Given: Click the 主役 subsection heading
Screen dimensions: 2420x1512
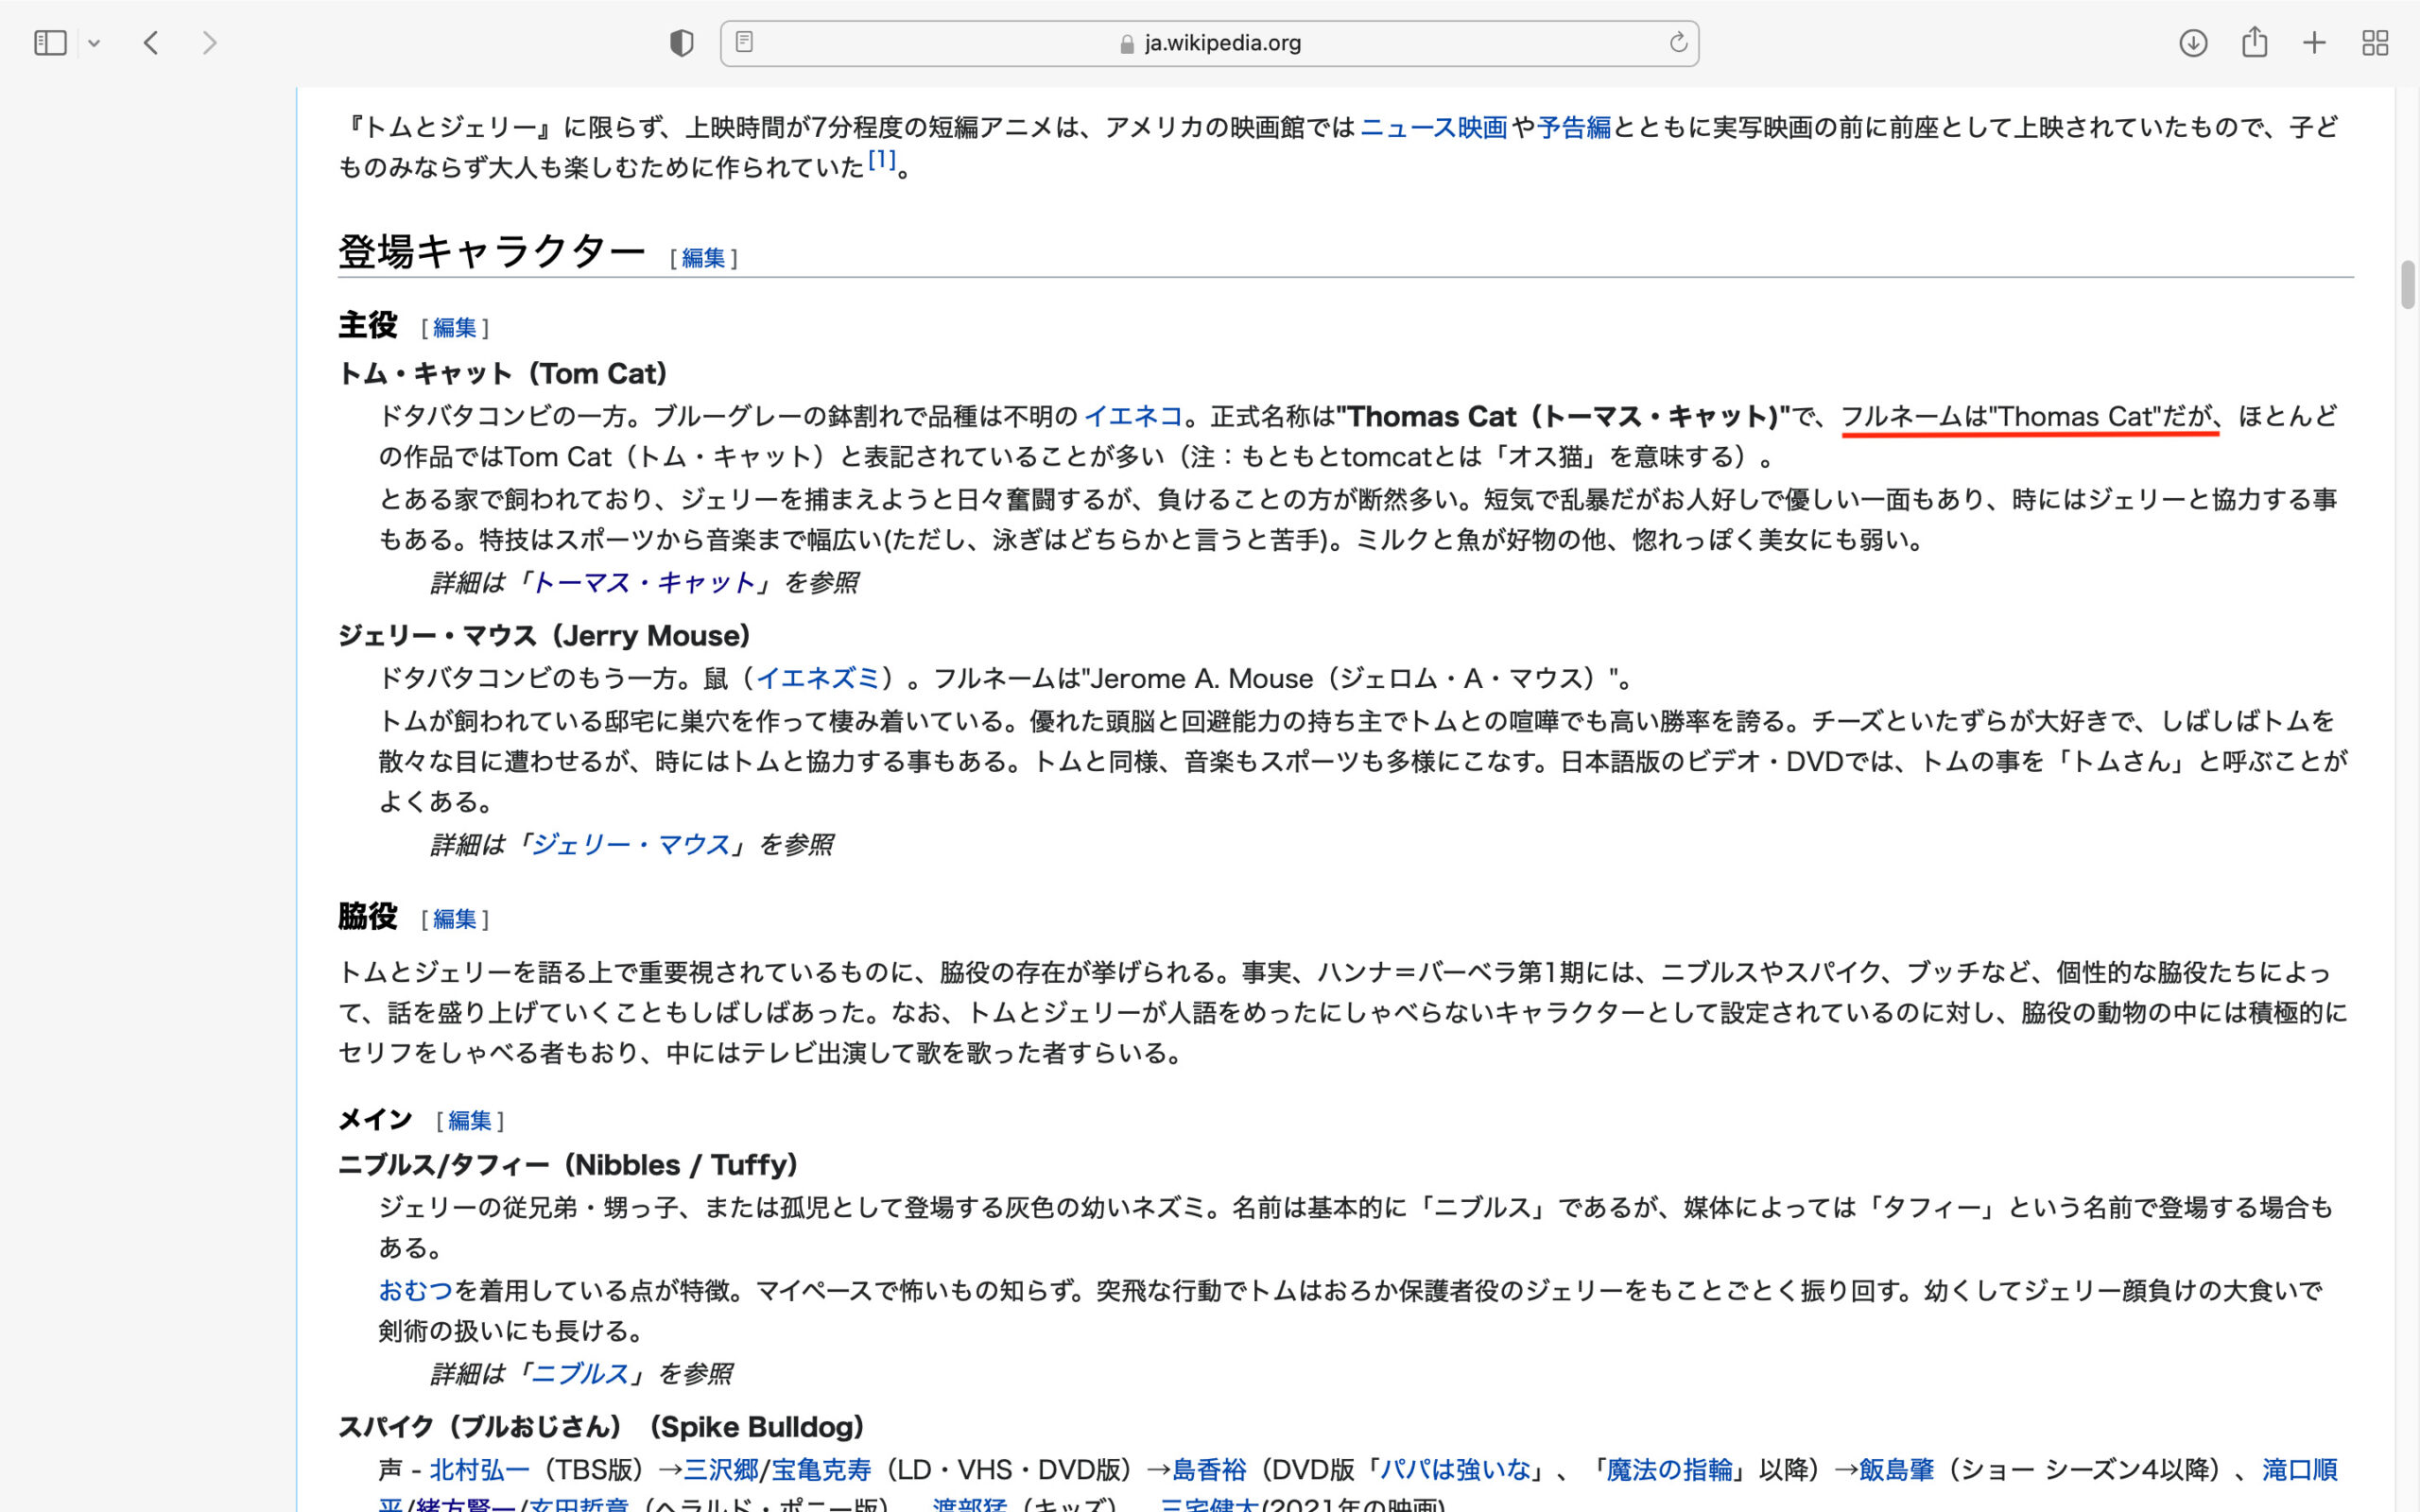Looking at the screenshot, I should pos(367,325).
